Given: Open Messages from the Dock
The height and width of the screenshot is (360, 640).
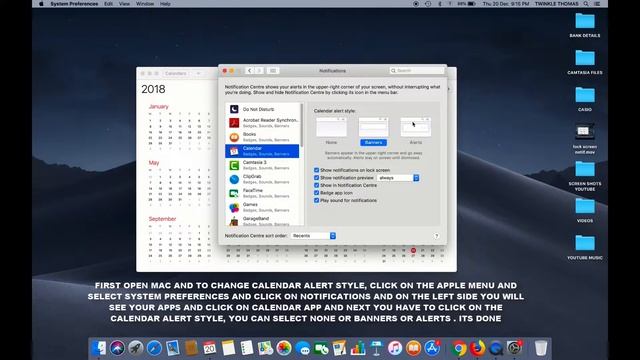Looking at the screenshot, I should click(x=302, y=348).
